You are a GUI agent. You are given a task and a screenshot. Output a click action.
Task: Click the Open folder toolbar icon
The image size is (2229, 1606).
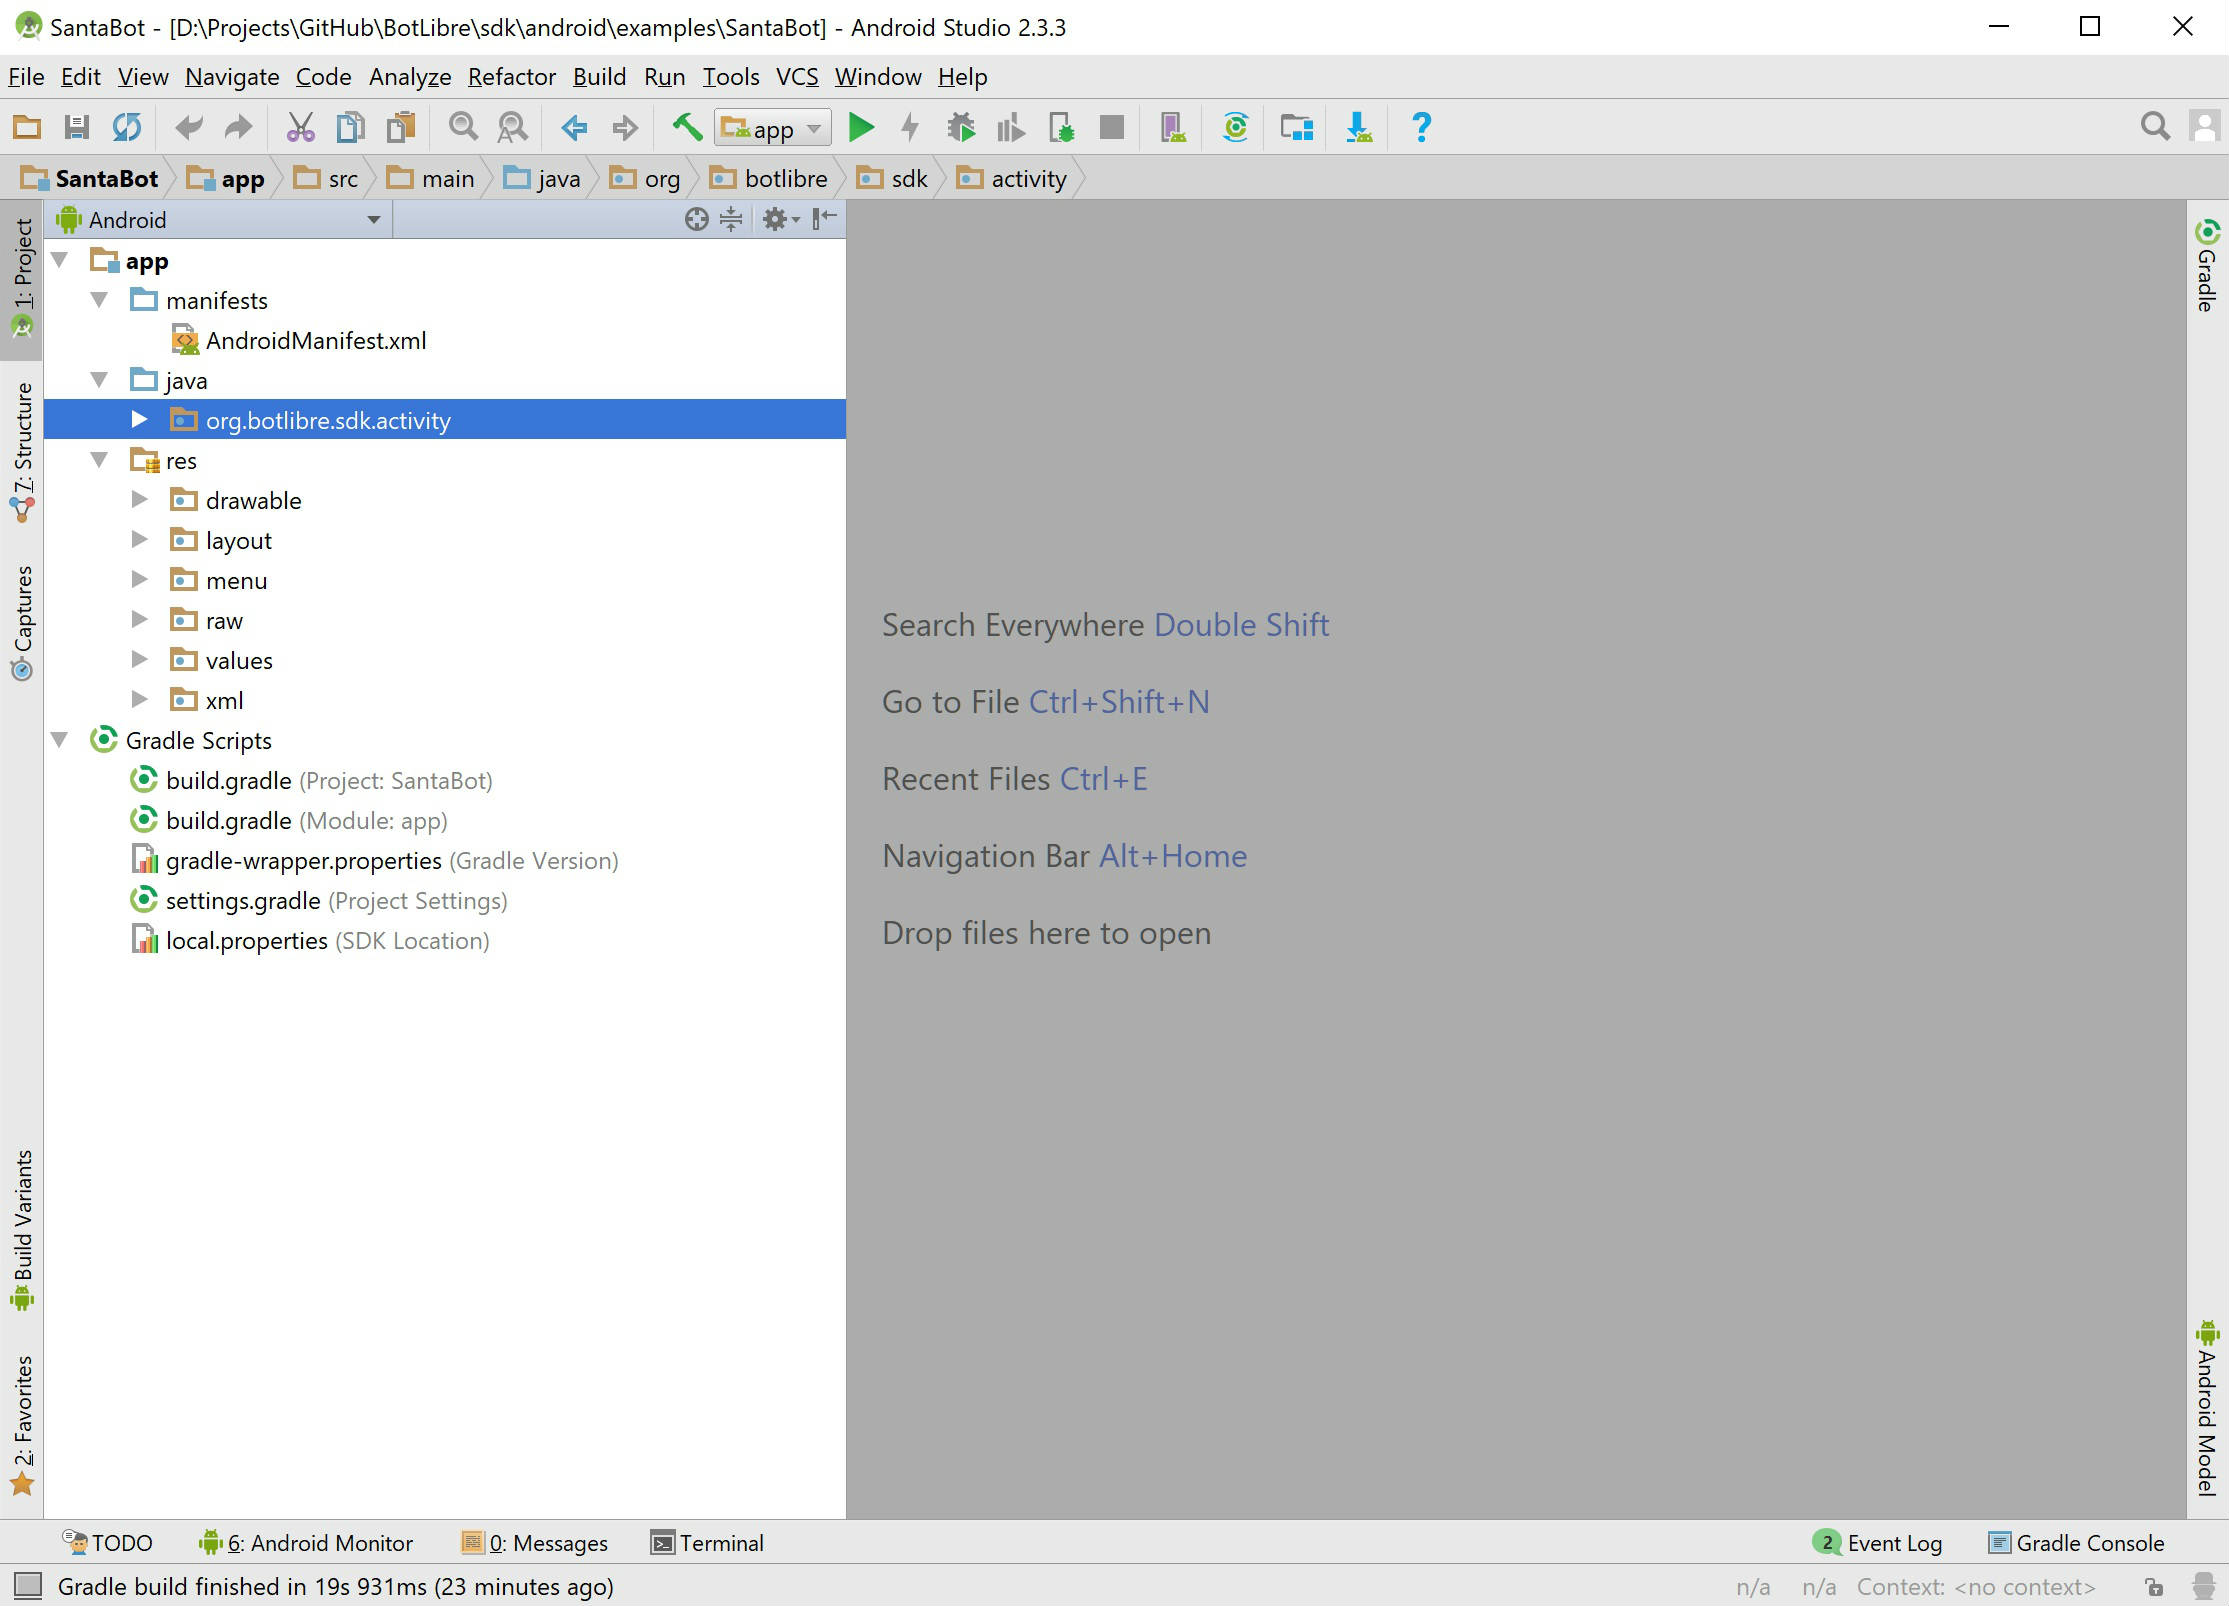point(26,127)
